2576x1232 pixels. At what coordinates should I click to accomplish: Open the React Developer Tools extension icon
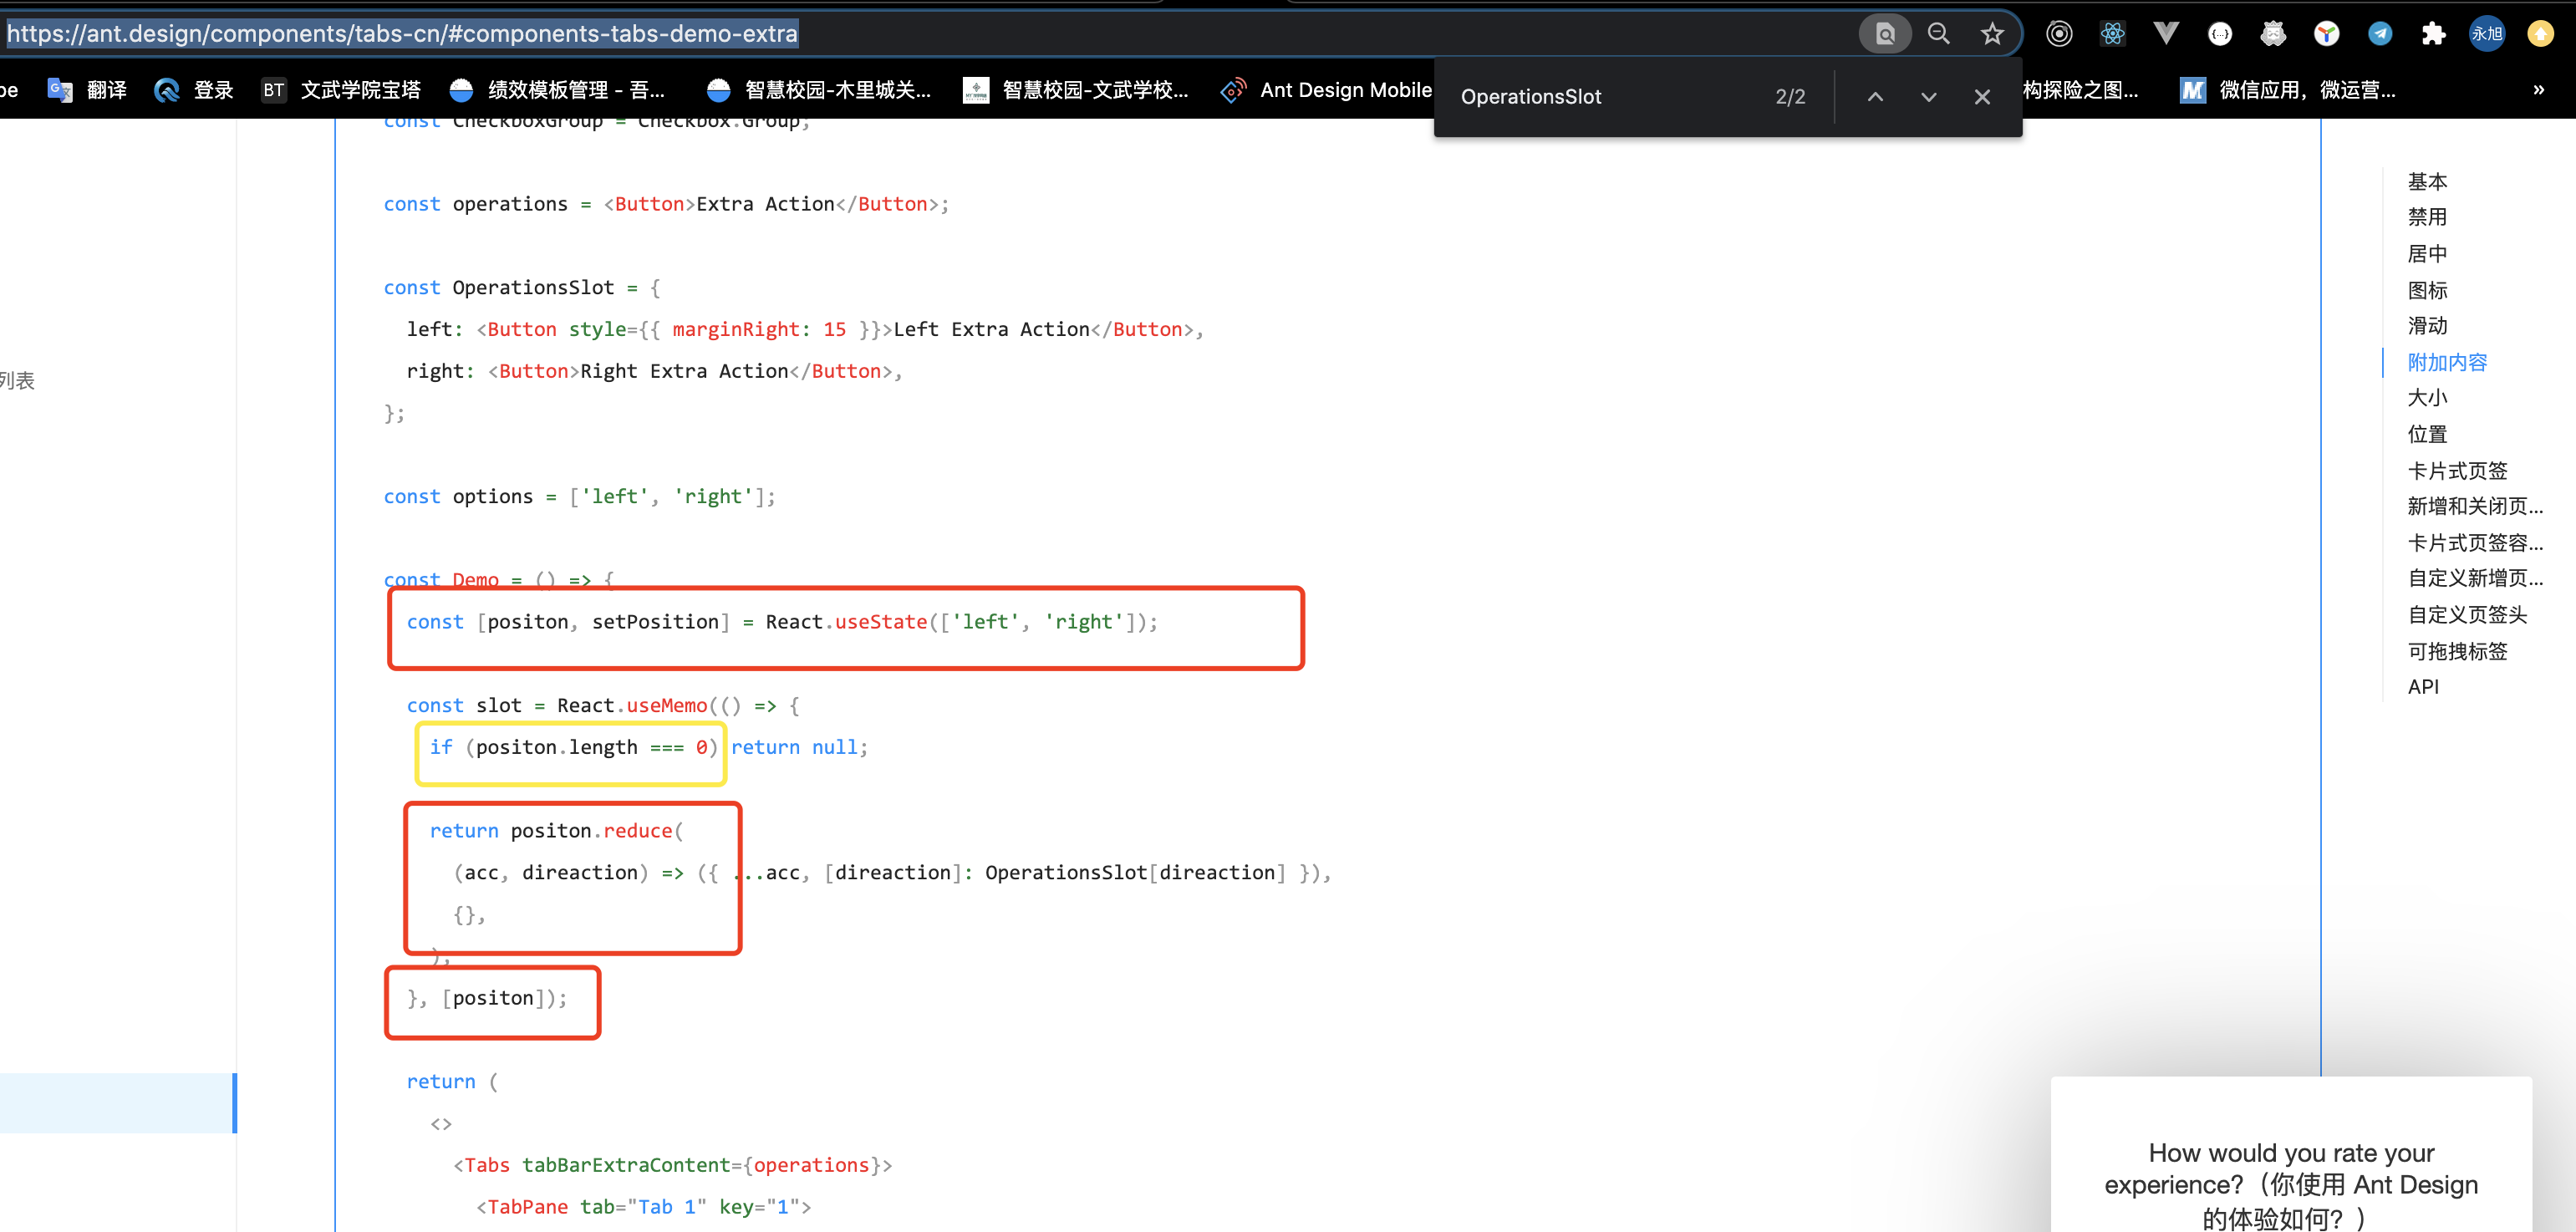pos(2112,34)
